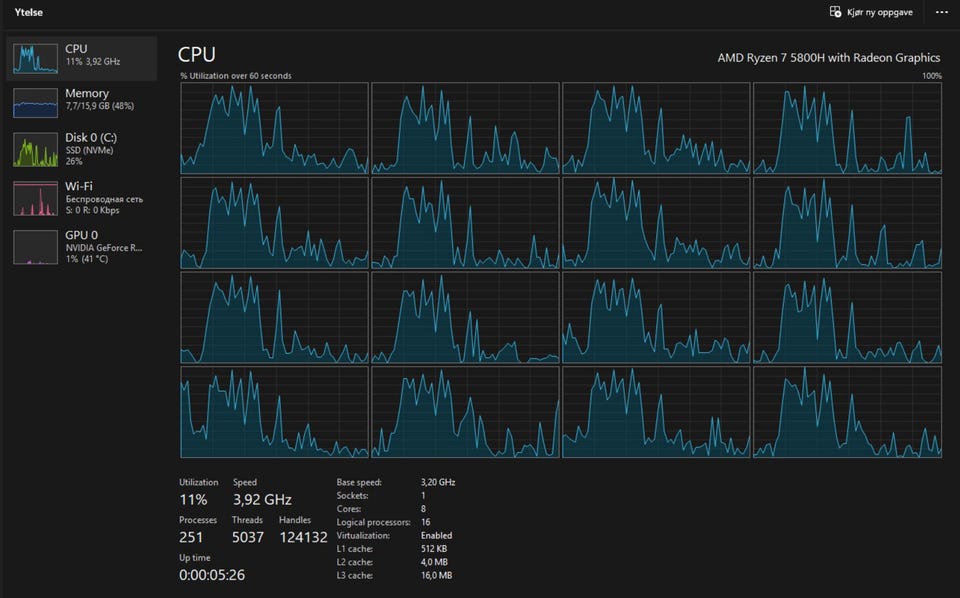Image resolution: width=960 pixels, height=598 pixels.
Task: Select the 'Memory' sidebar label
Action: 87,93
